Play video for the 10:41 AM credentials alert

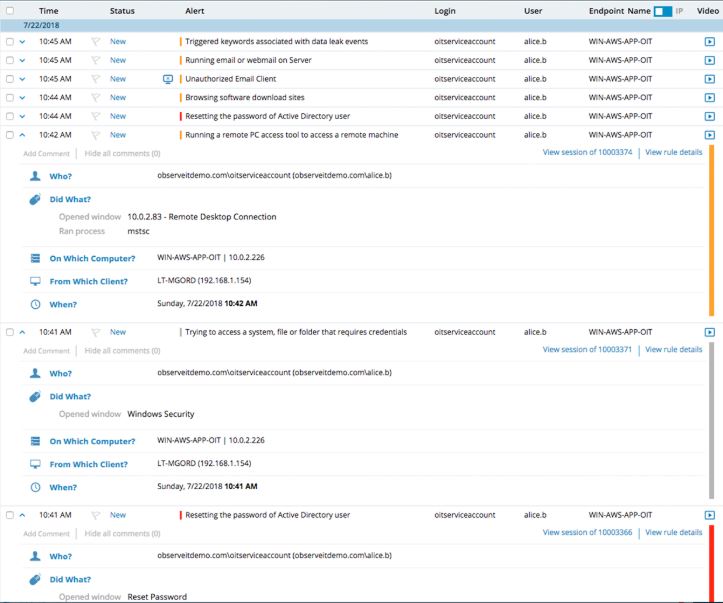[709, 332]
